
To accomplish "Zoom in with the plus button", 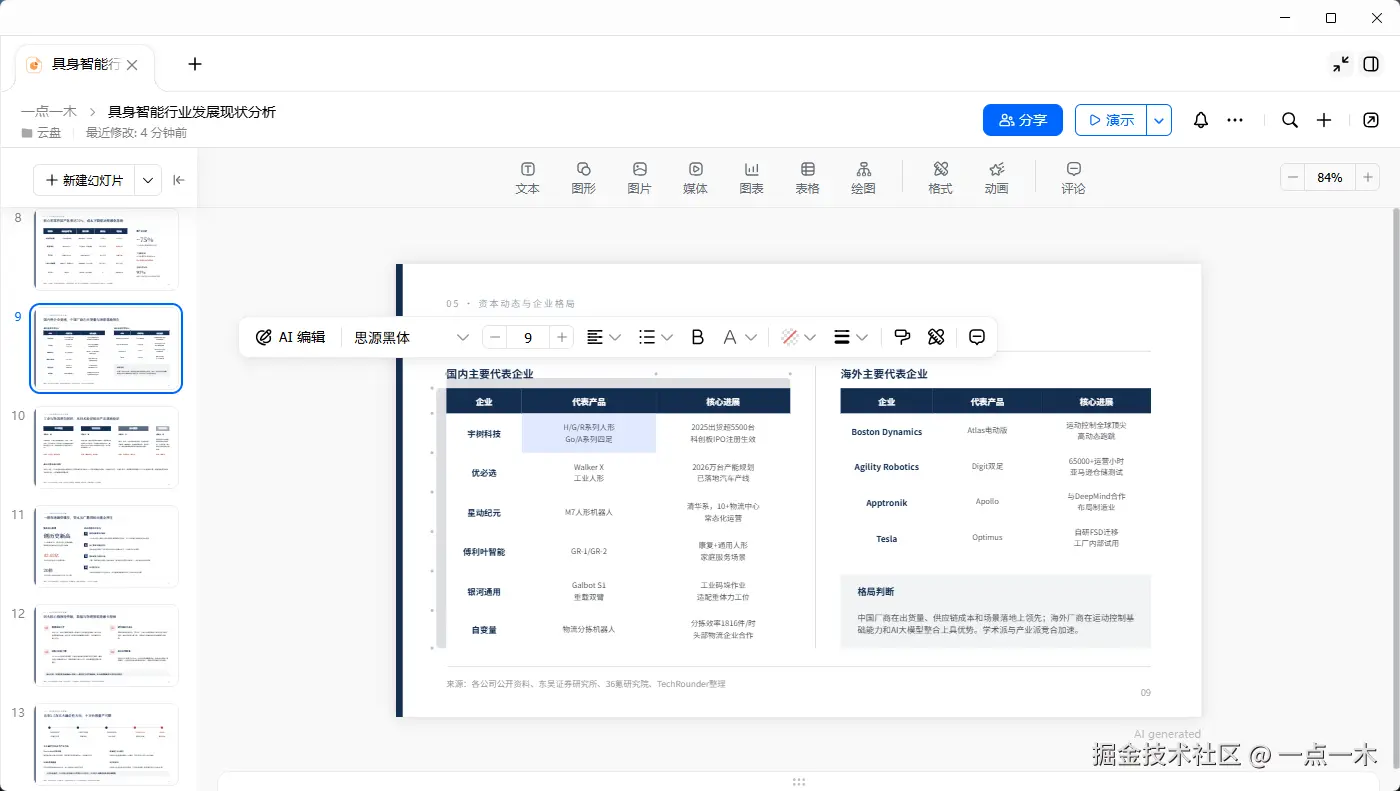I will point(1368,177).
